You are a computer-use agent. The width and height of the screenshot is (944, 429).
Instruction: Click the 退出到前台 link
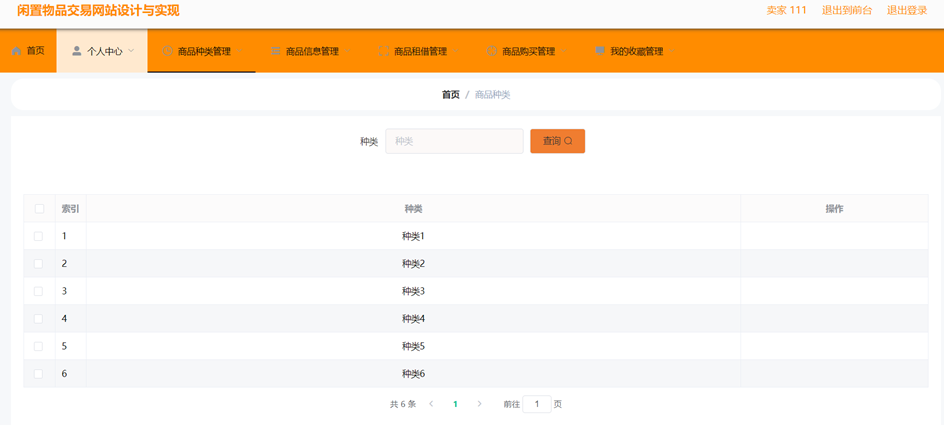pos(846,10)
